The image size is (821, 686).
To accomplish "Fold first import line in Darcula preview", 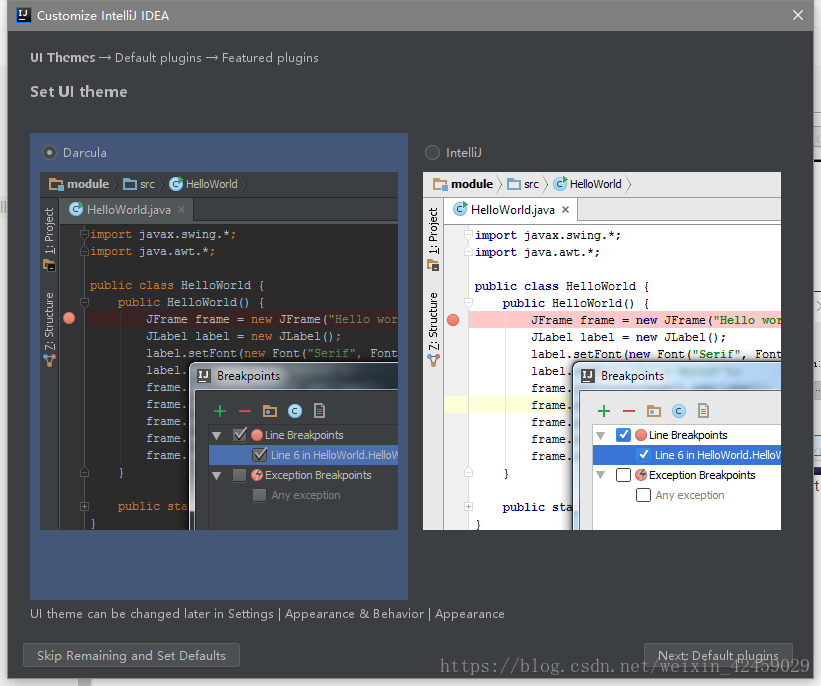I will (84, 234).
